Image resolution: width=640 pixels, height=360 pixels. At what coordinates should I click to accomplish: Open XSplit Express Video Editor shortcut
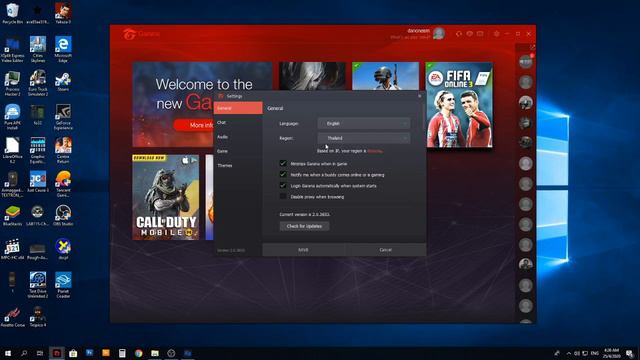pos(12,49)
